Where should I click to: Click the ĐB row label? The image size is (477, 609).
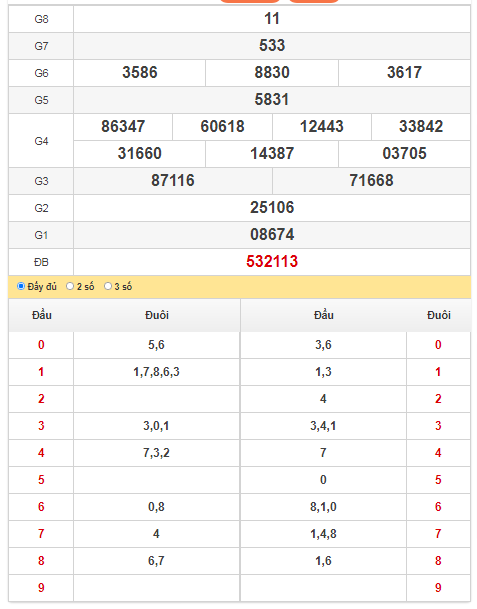pyautogui.click(x=41, y=262)
